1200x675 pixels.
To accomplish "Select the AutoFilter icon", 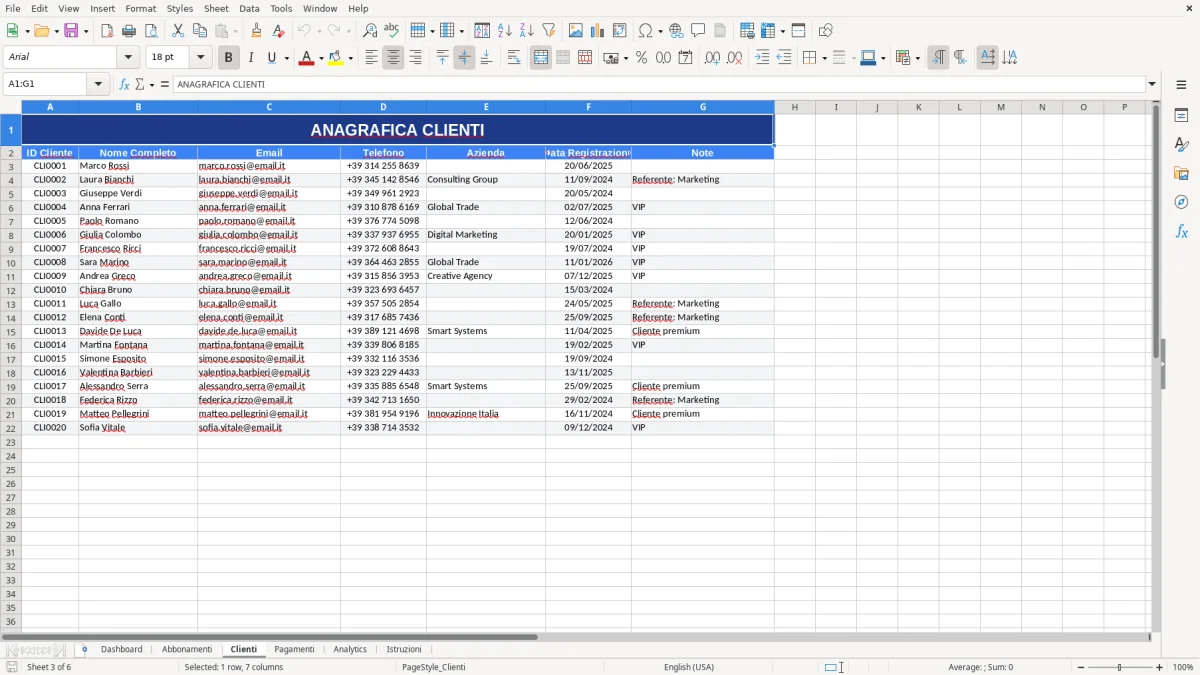I will [550, 30].
